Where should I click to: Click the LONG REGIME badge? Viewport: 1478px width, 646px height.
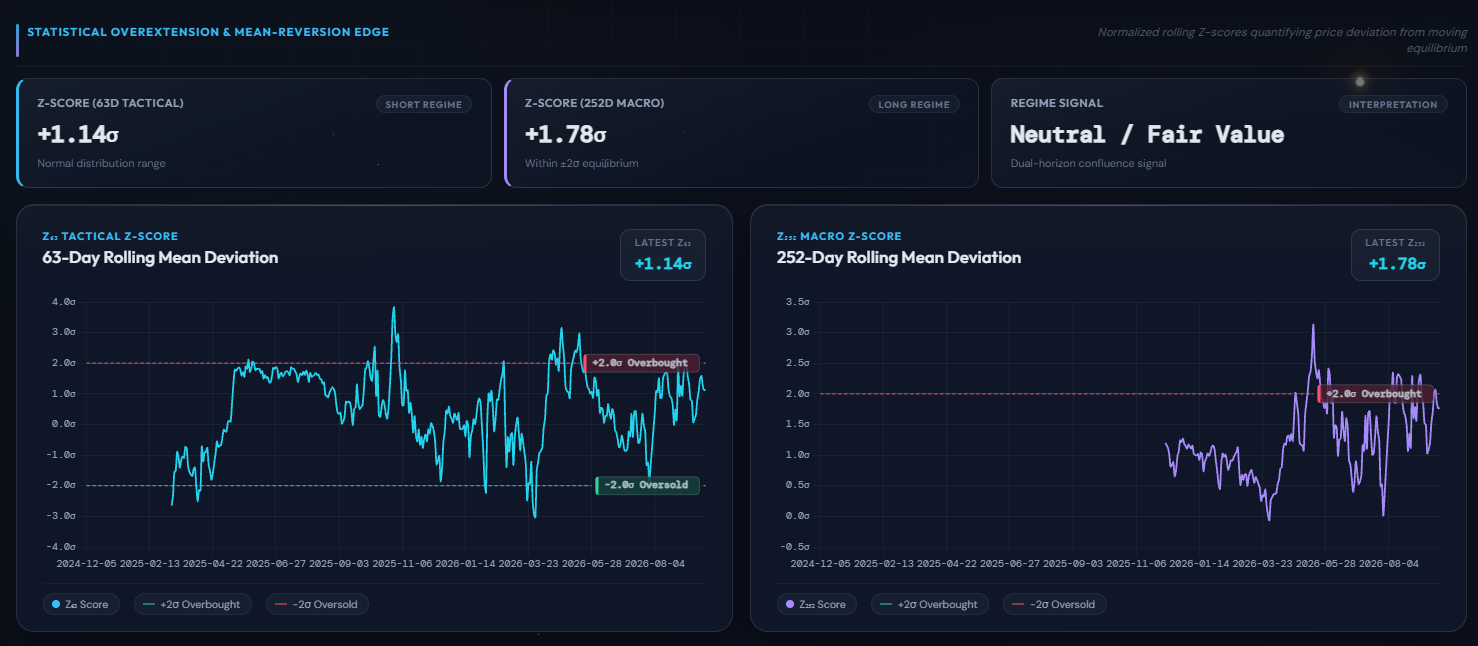(914, 104)
